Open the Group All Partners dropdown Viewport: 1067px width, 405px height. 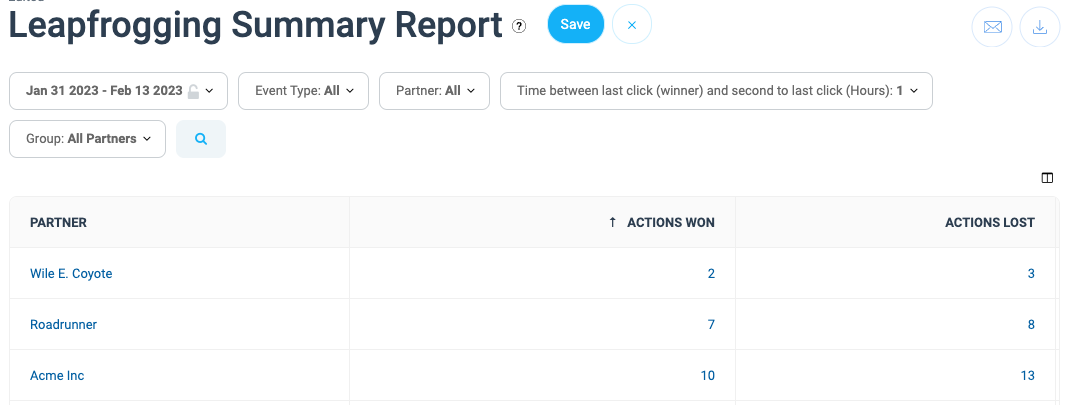87,139
